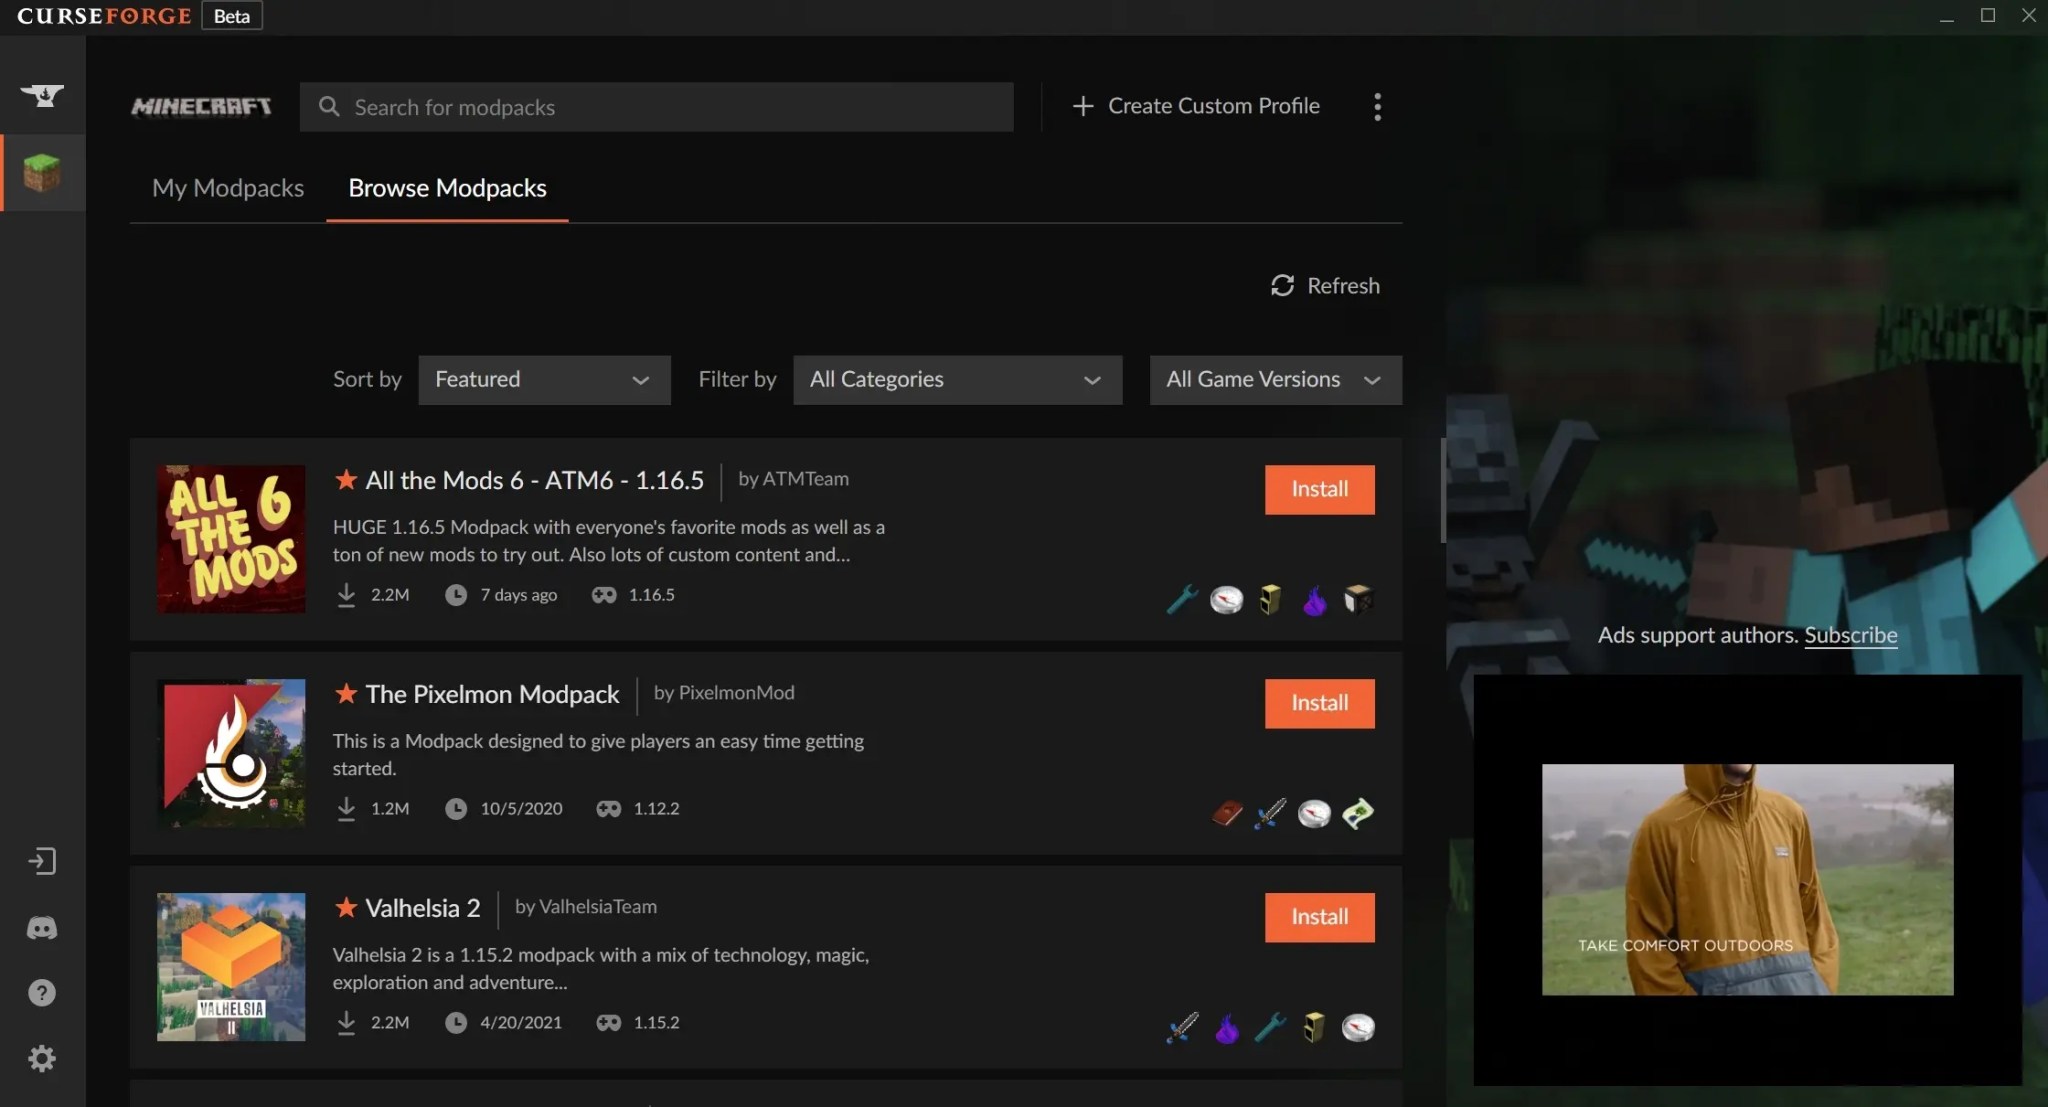The image size is (2048, 1107).
Task: Open the Valhelsia 2 modpack thumbnail
Action: (x=231, y=967)
